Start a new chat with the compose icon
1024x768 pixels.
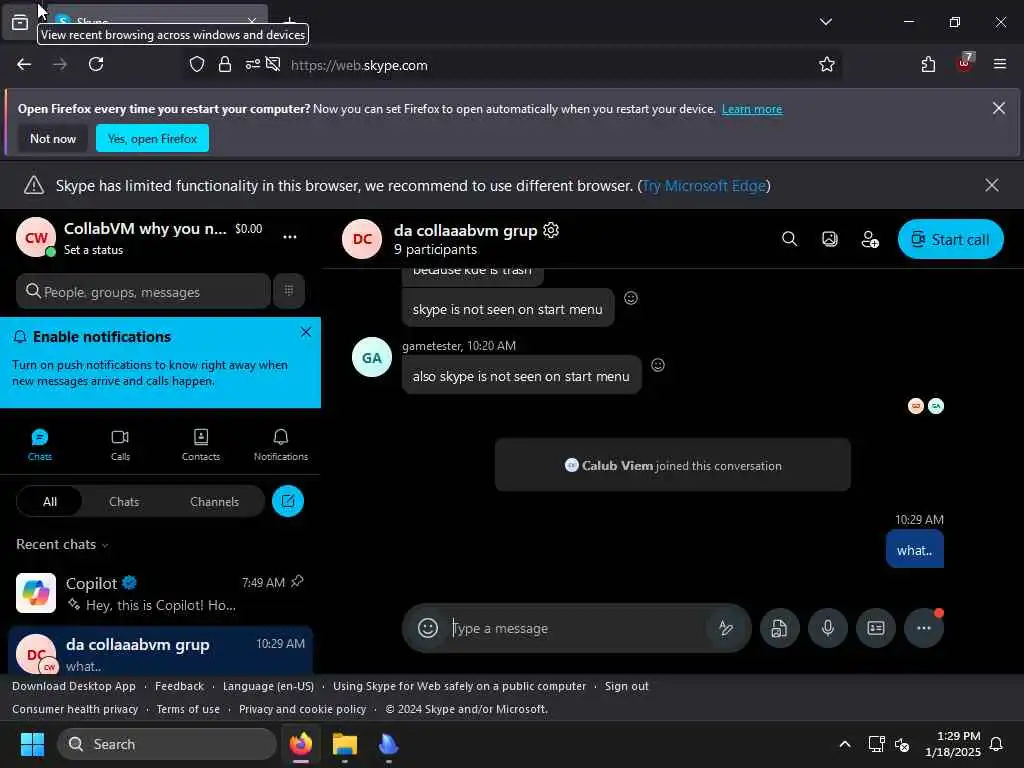(288, 502)
